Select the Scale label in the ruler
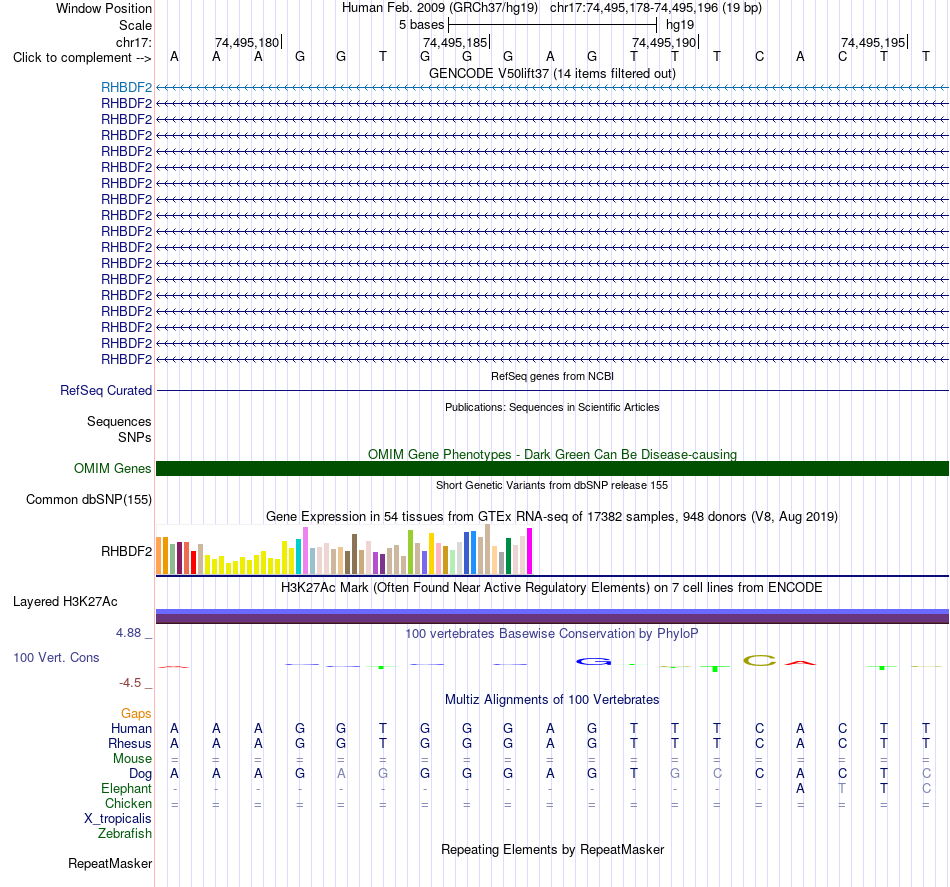The height and width of the screenshot is (887, 950). pyautogui.click(x=135, y=25)
